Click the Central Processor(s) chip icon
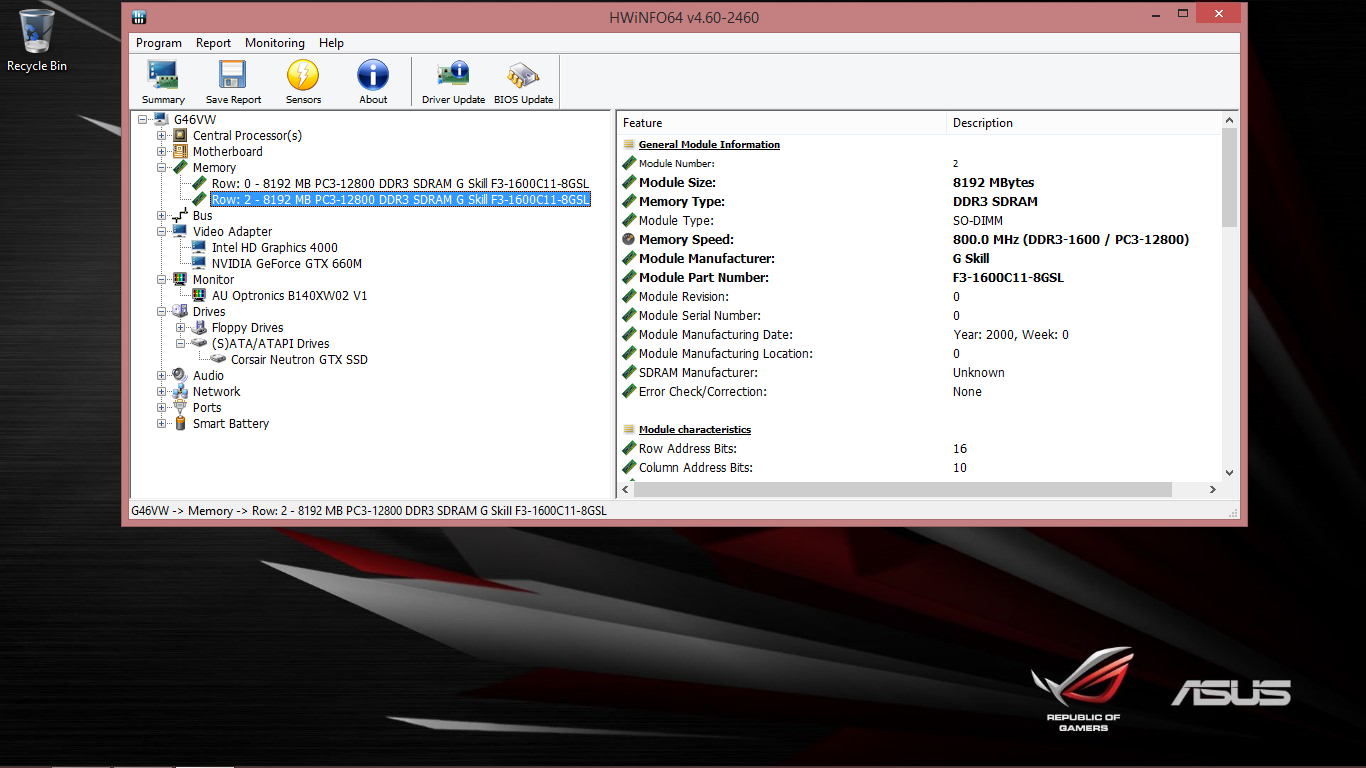This screenshot has height=768, width=1366. tap(180, 135)
